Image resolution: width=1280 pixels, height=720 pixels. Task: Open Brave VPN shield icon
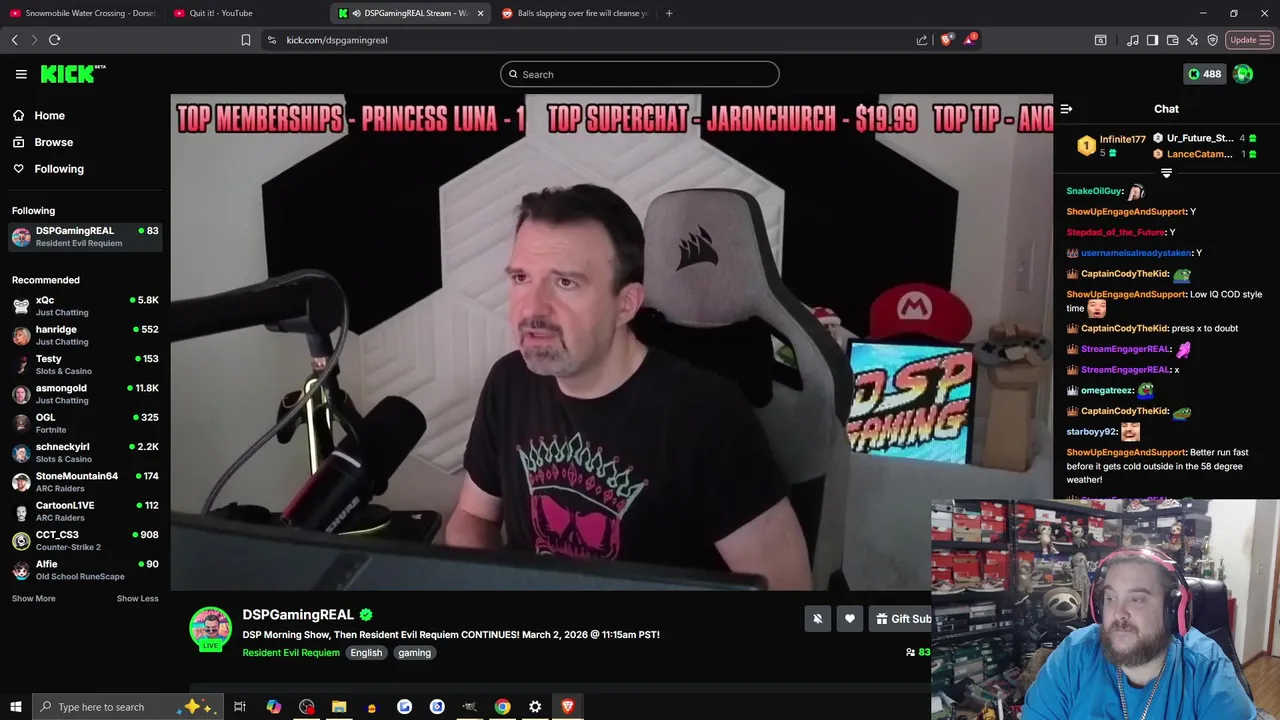click(1212, 40)
